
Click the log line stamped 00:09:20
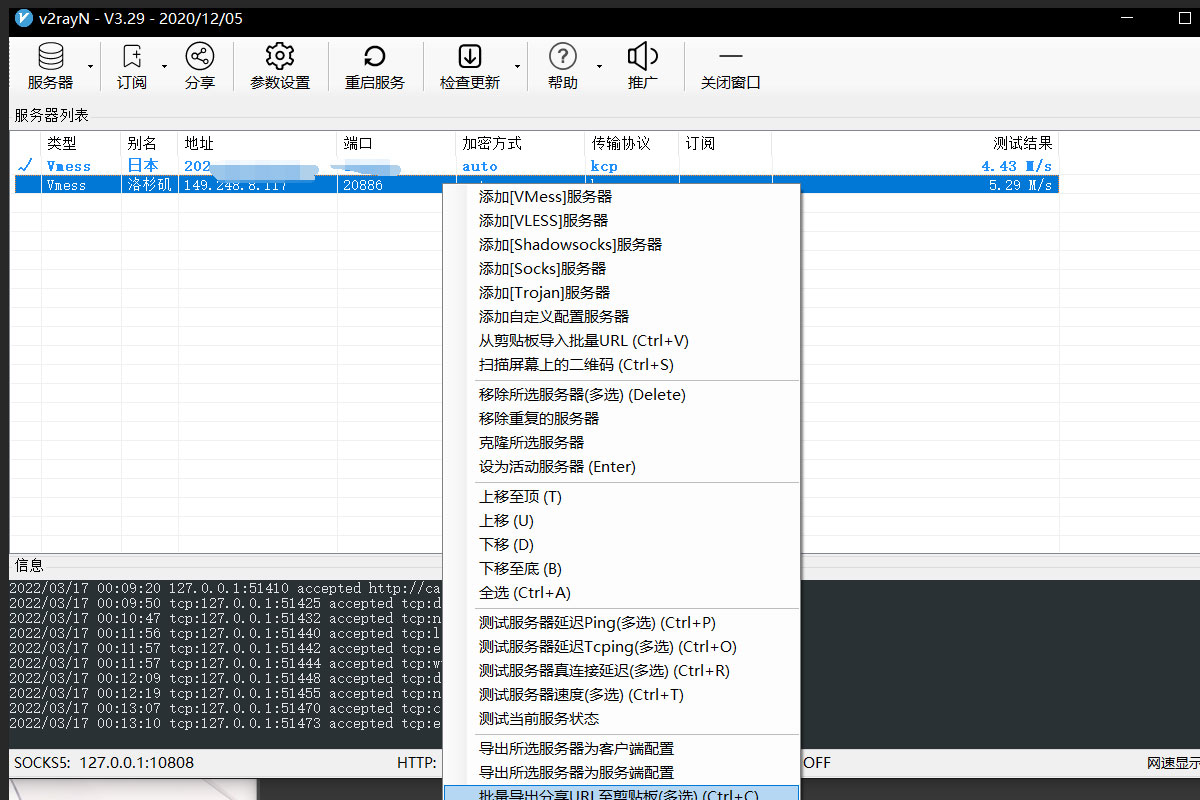coord(225,589)
